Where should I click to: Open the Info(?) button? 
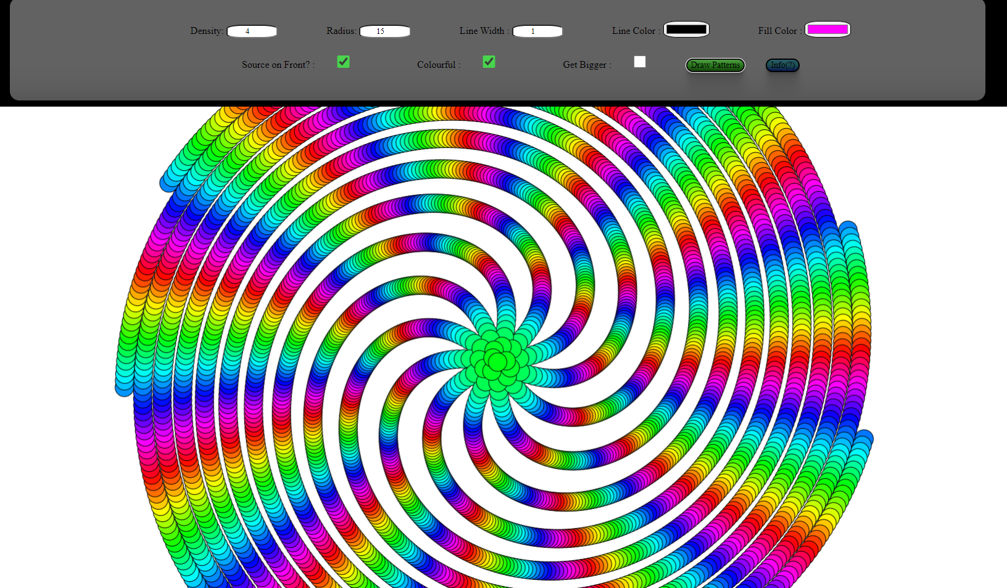tap(782, 65)
